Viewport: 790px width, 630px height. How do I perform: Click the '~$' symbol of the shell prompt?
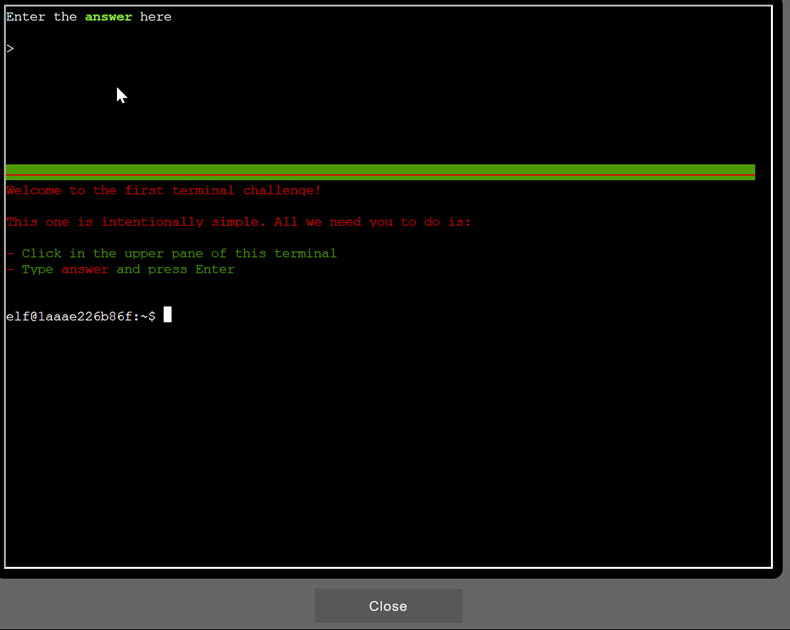148,316
